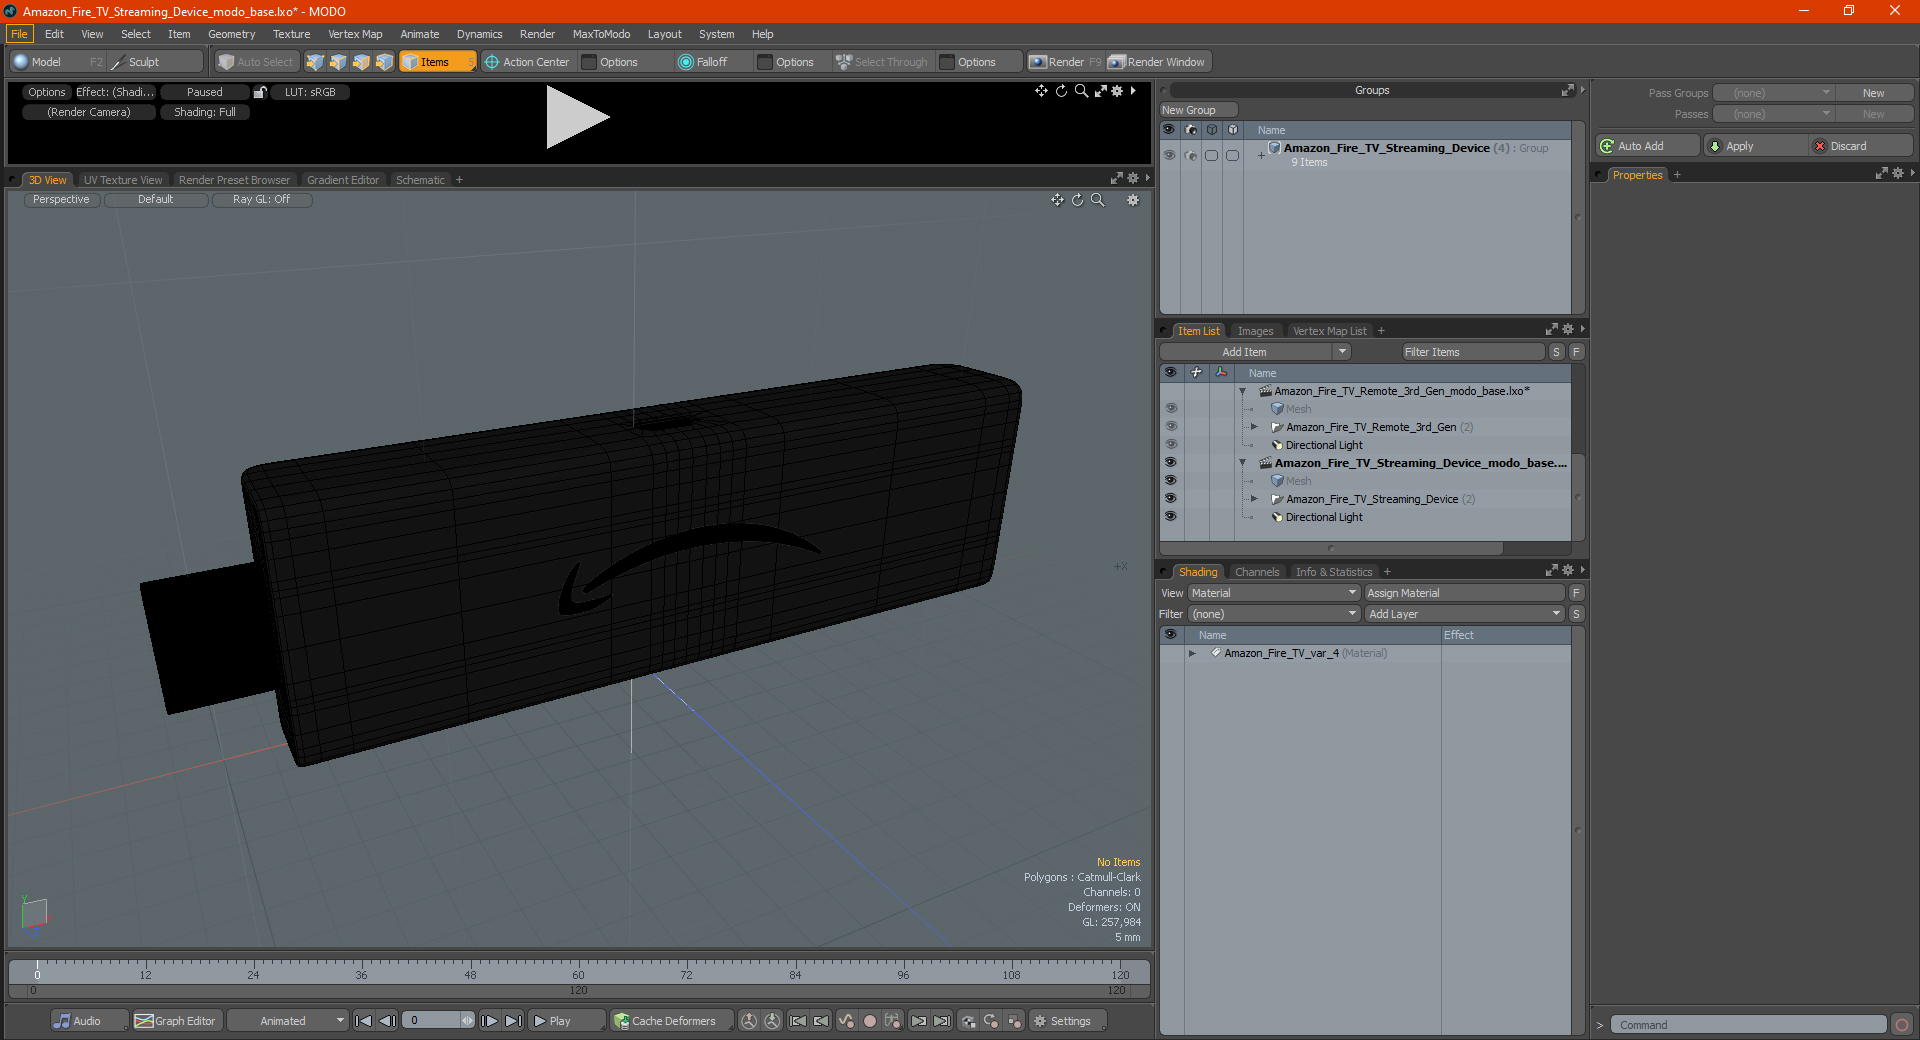1920x1040 pixels.
Task: Click the Action Center tool
Action: click(x=527, y=62)
